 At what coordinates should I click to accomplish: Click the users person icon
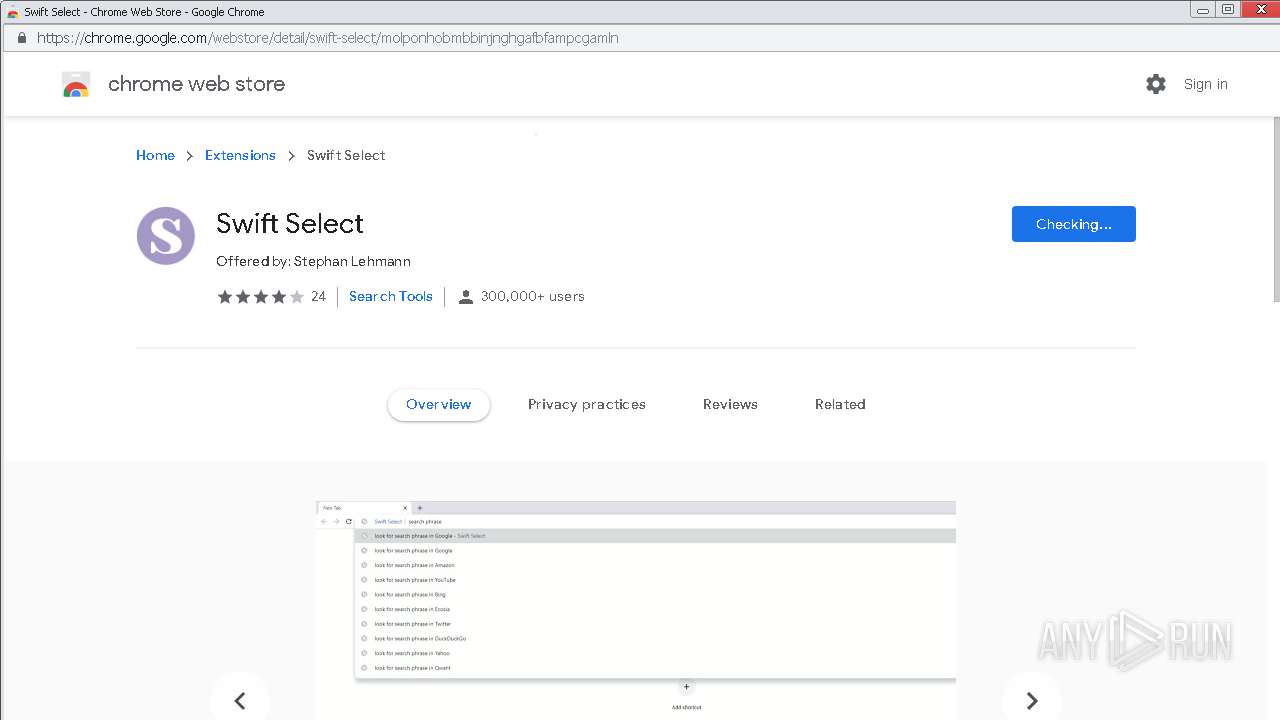[x=465, y=297]
